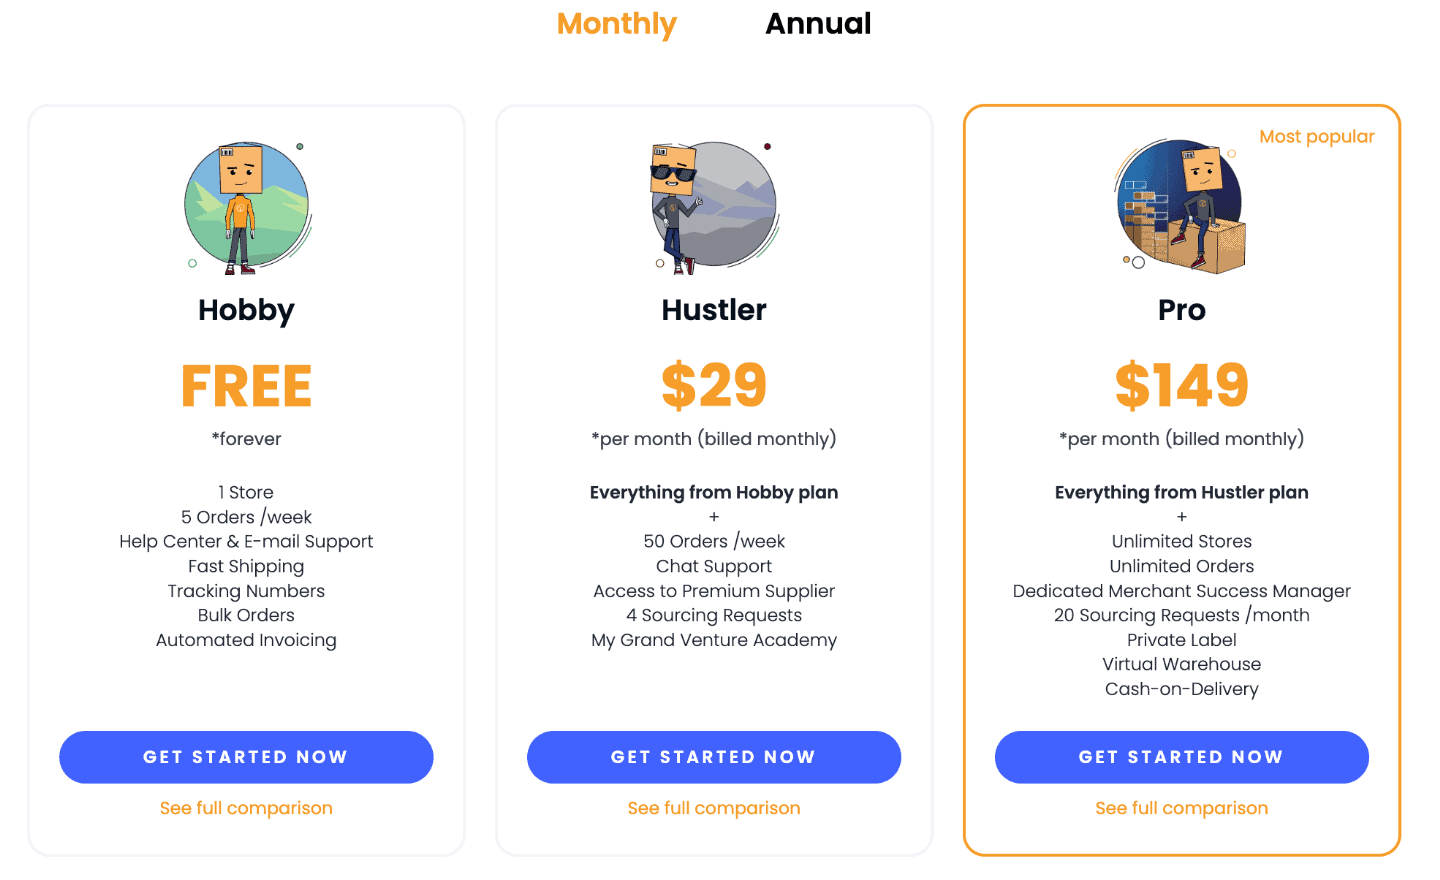The image size is (1440, 880).
Task: Click Get Started Now for Pro plan
Action: click(x=1181, y=757)
